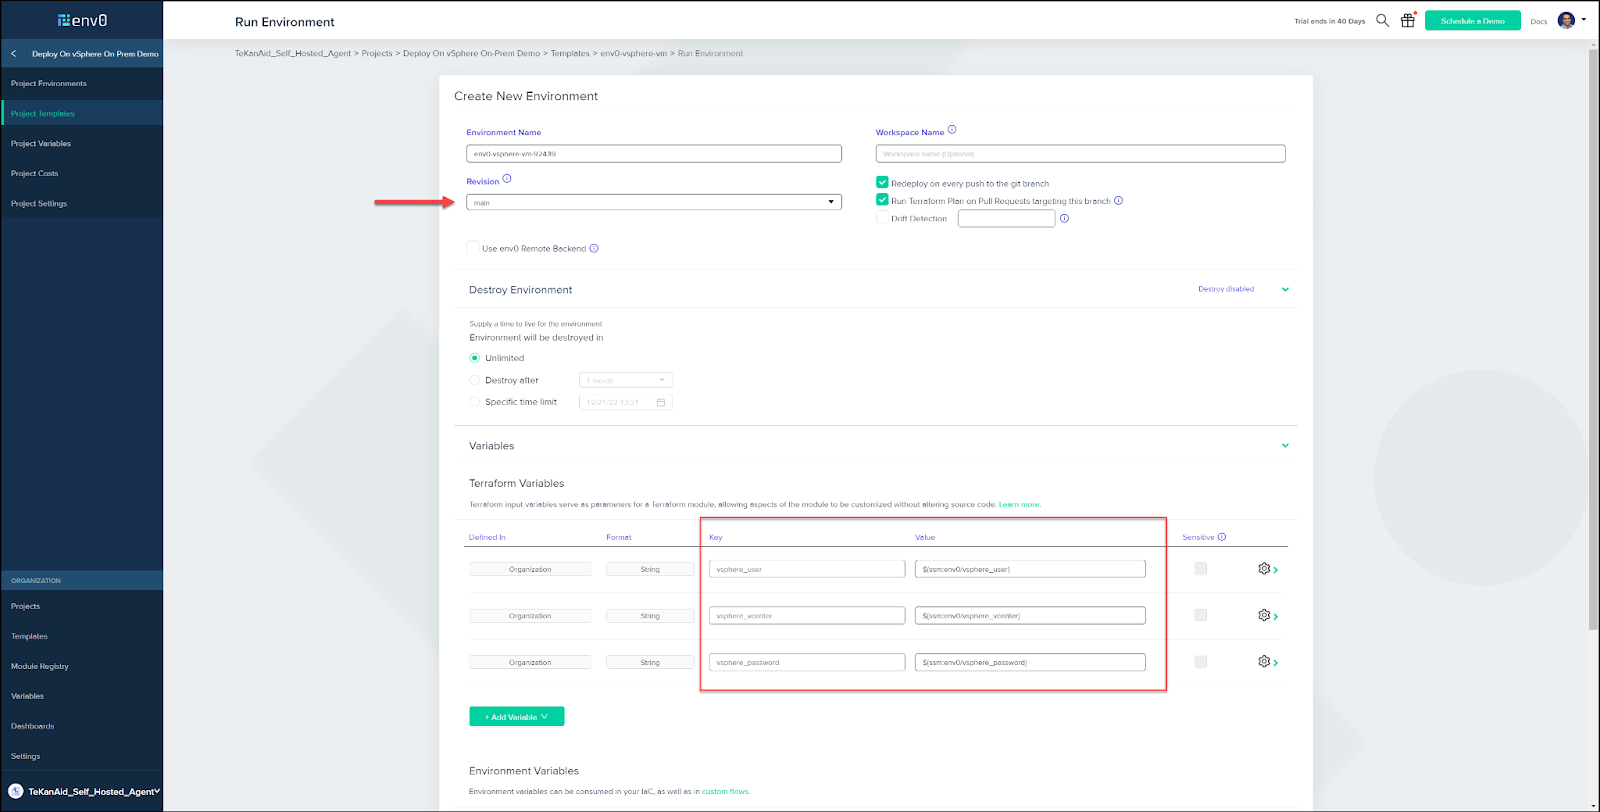
Task: Toggle Sensitive checkbox for vsphere_vcenter
Action: coord(1201,615)
